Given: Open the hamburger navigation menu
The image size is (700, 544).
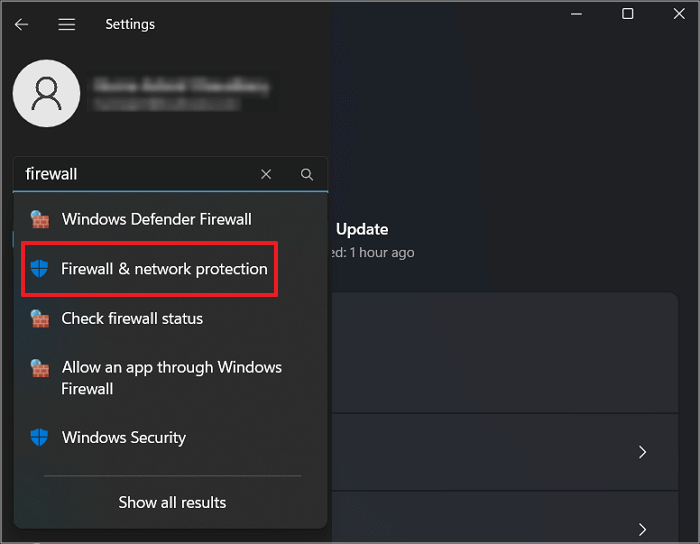Looking at the screenshot, I should tap(67, 24).
